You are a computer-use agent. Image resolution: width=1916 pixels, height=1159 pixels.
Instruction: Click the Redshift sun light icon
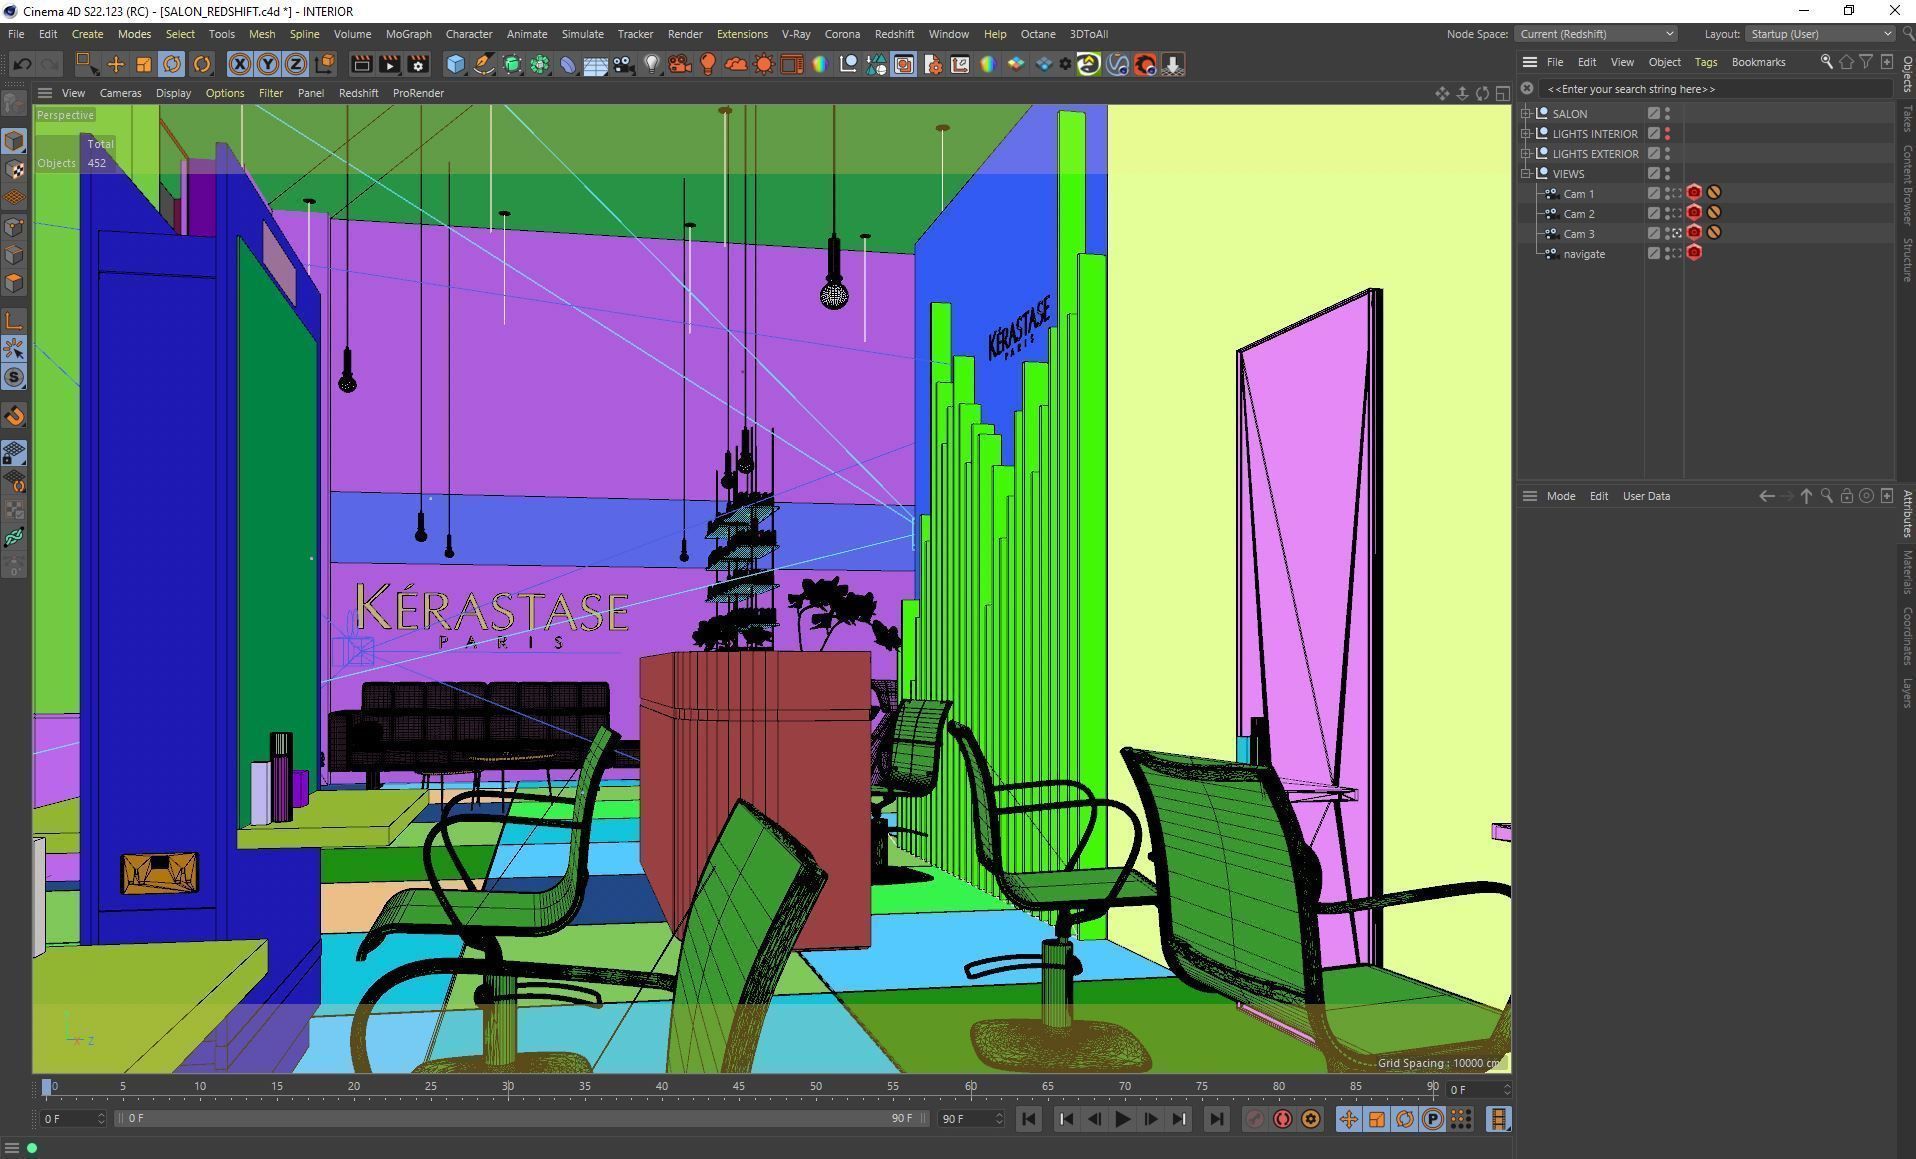click(x=764, y=64)
